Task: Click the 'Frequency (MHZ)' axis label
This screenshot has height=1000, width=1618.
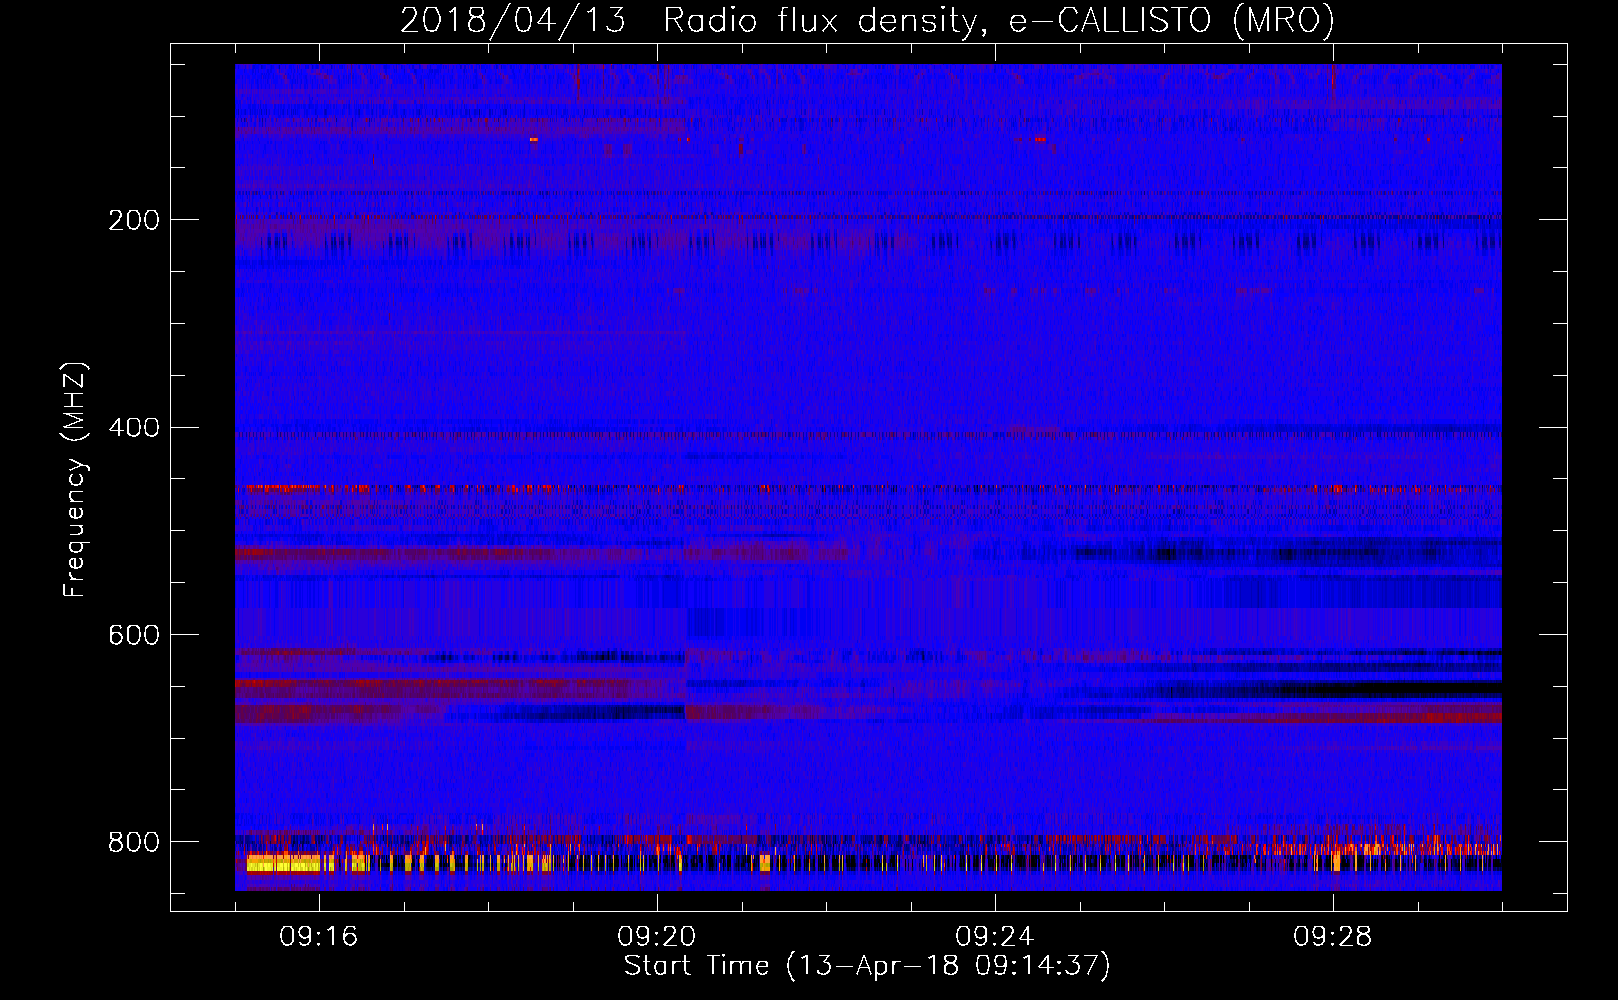Action: click(74, 480)
